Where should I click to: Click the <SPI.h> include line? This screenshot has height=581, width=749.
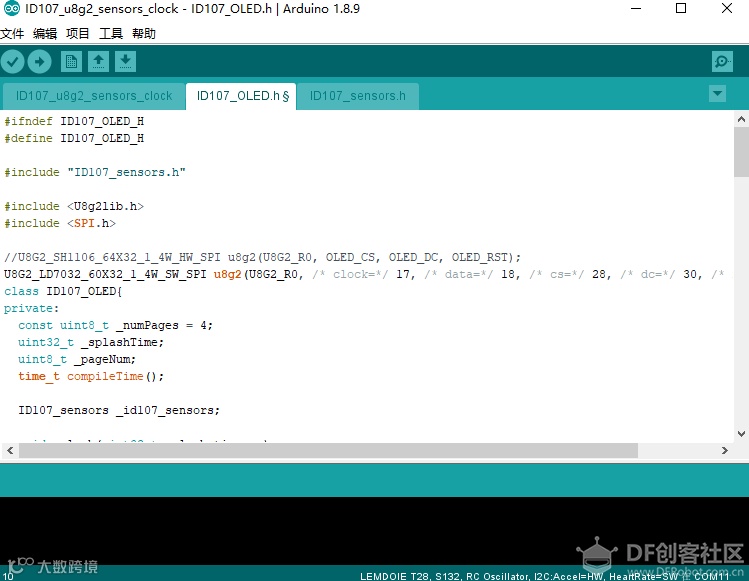tap(60, 223)
